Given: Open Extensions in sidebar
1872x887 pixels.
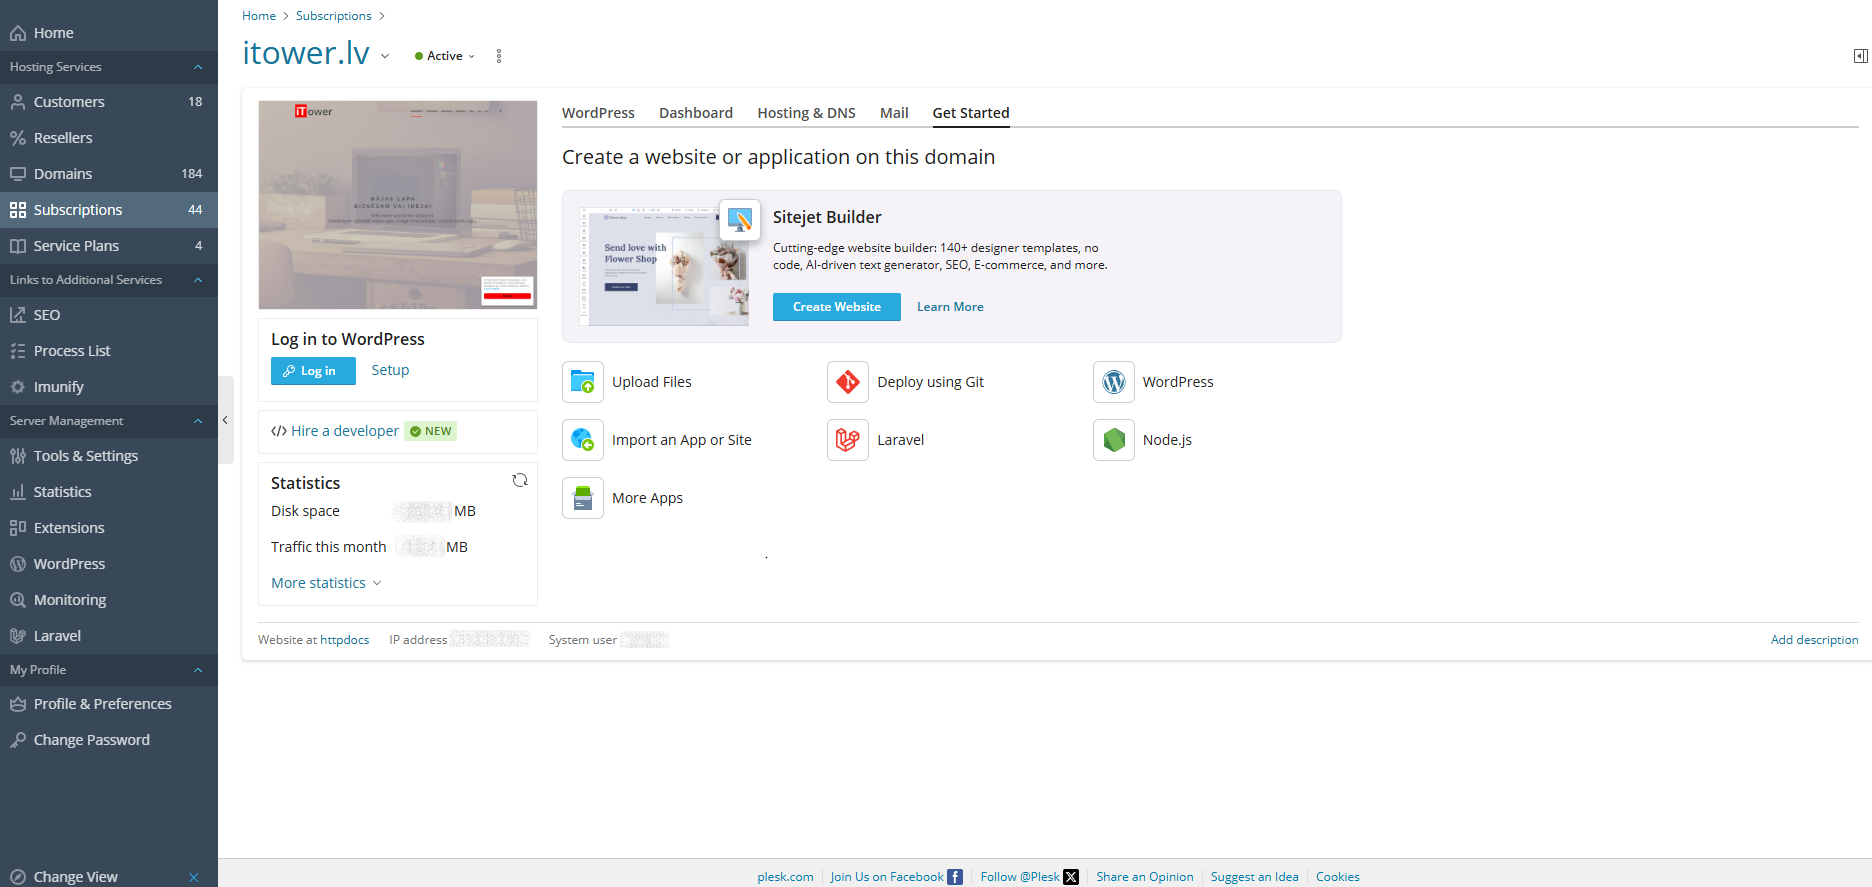Looking at the screenshot, I should 108,528.
